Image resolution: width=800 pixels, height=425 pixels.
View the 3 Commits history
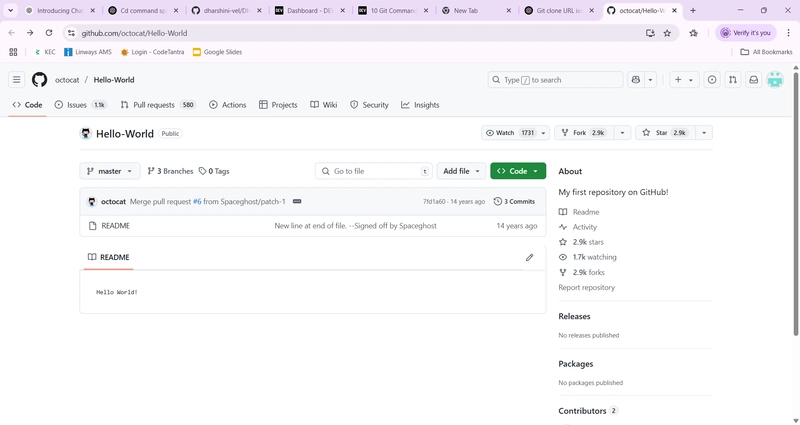coord(514,202)
